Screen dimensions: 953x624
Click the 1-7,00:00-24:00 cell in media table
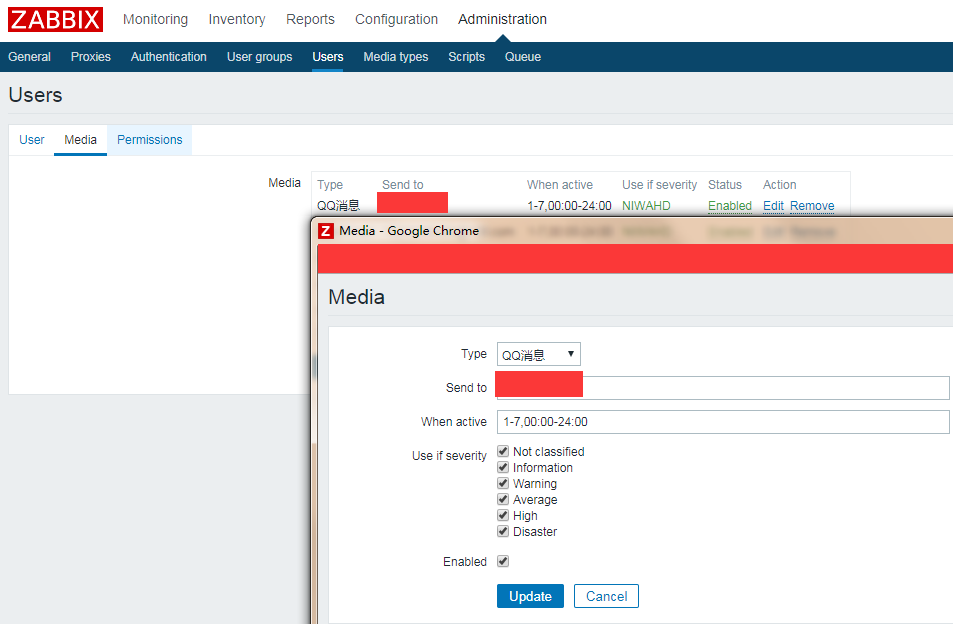pos(569,206)
